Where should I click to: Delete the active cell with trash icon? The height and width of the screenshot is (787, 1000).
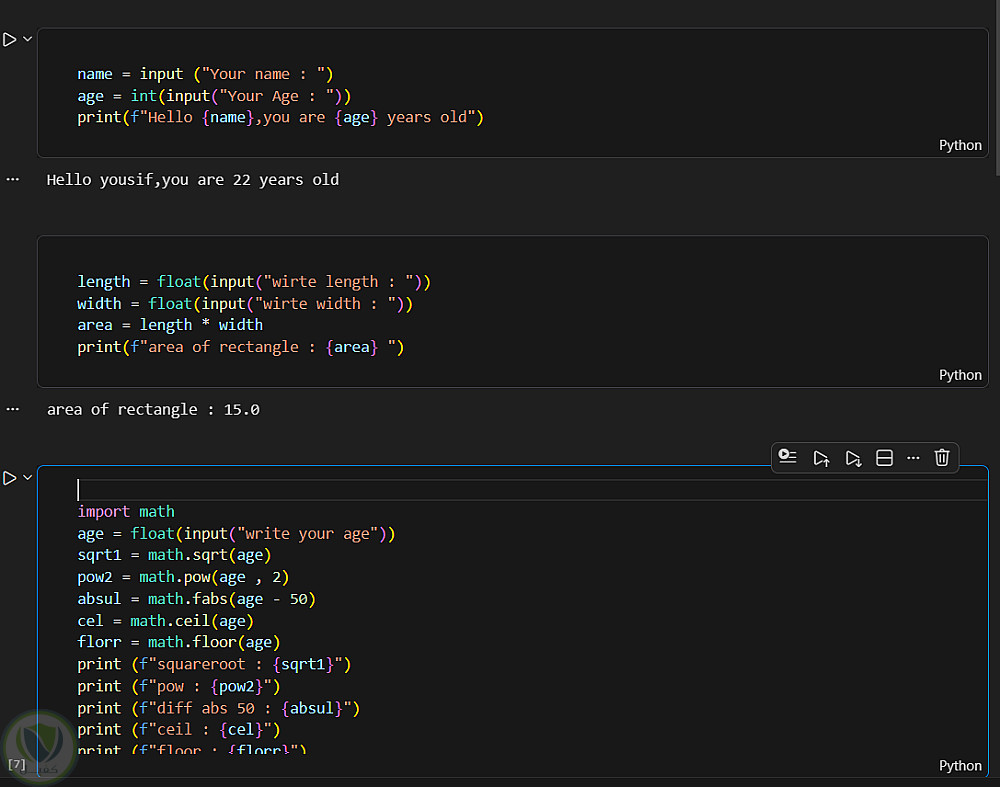click(x=942, y=458)
